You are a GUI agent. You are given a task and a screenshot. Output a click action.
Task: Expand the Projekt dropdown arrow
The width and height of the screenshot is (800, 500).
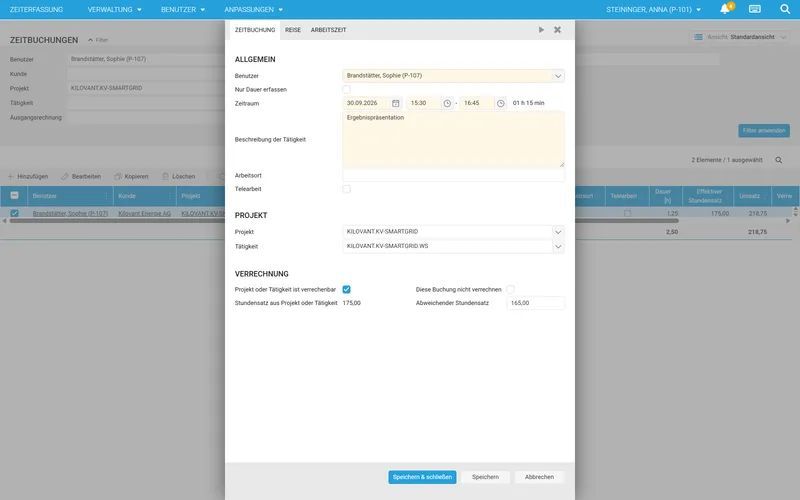[x=558, y=232]
